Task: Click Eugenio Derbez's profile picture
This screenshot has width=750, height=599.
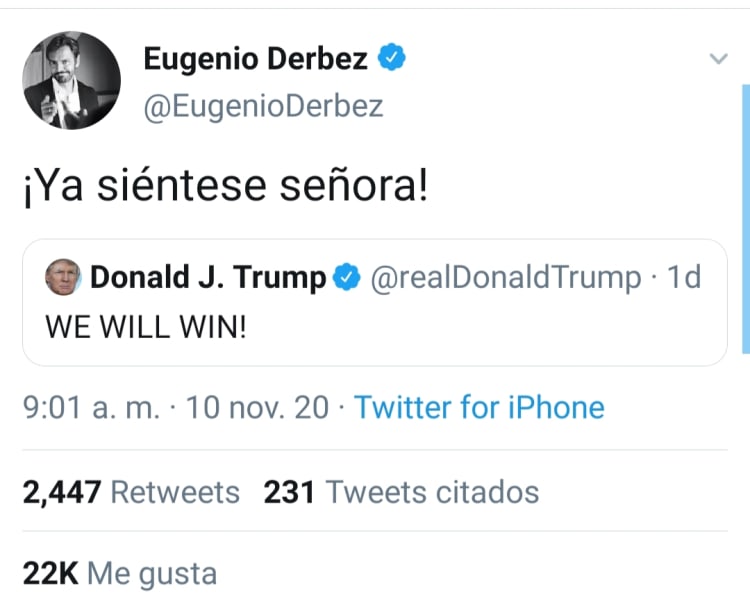Action: point(70,80)
